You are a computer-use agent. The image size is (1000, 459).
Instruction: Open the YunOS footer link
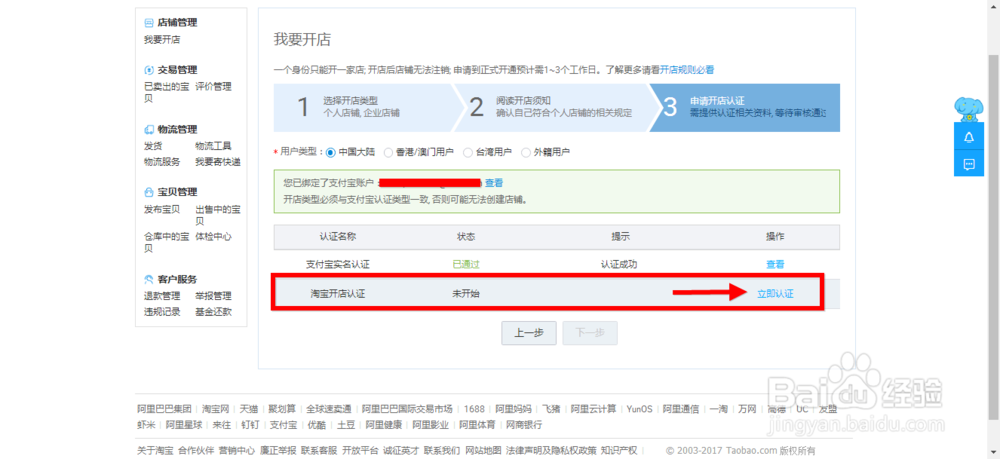(640, 409)
